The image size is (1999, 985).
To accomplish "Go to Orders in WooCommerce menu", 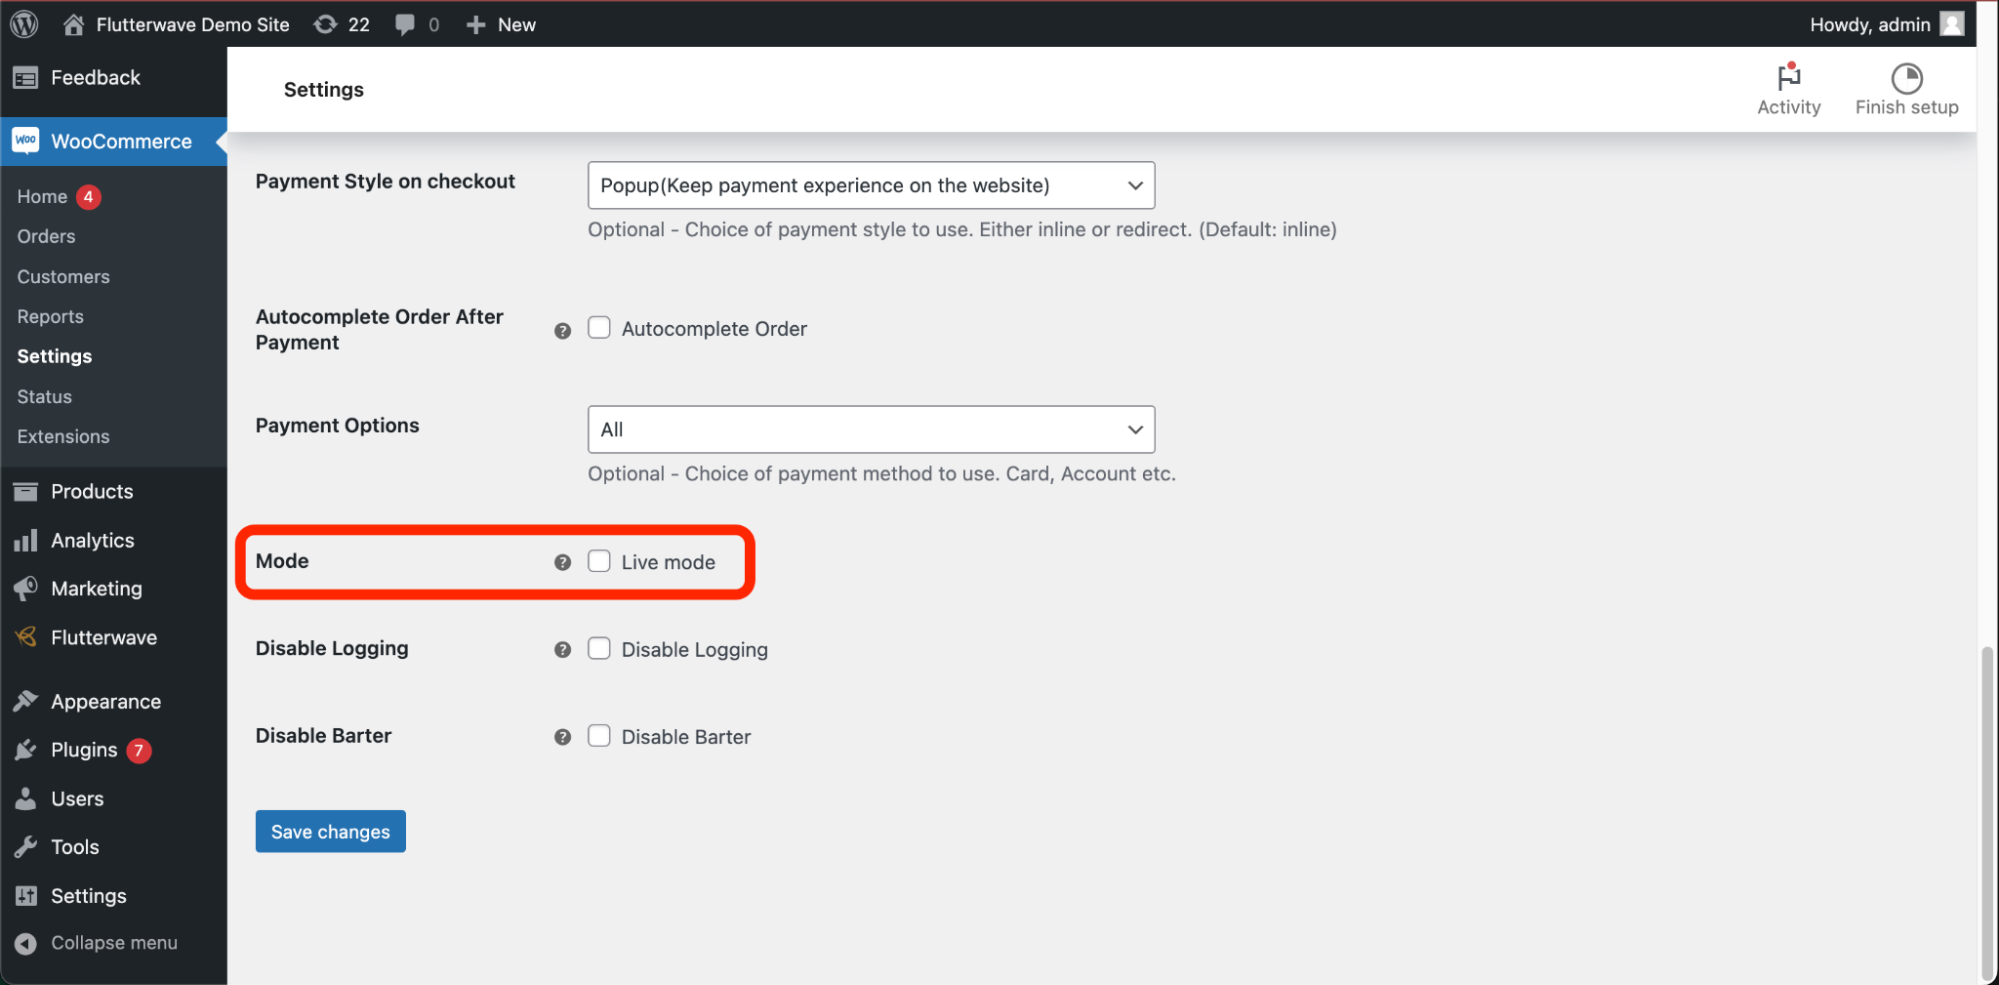I will (46, 236).
